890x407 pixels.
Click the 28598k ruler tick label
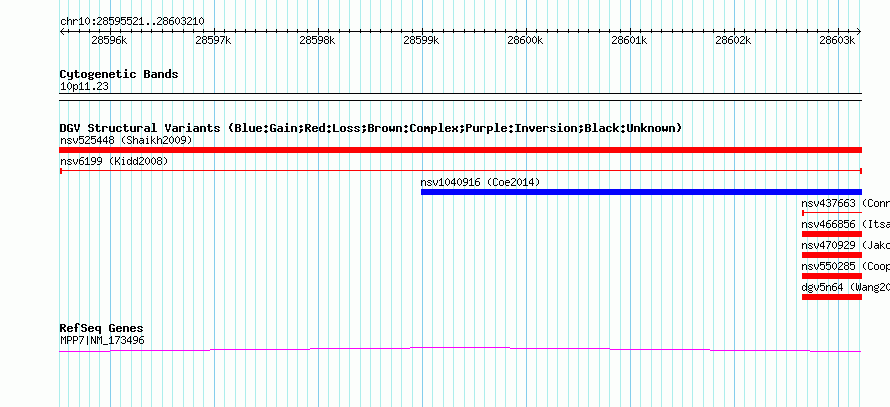[x=317, y=40]
